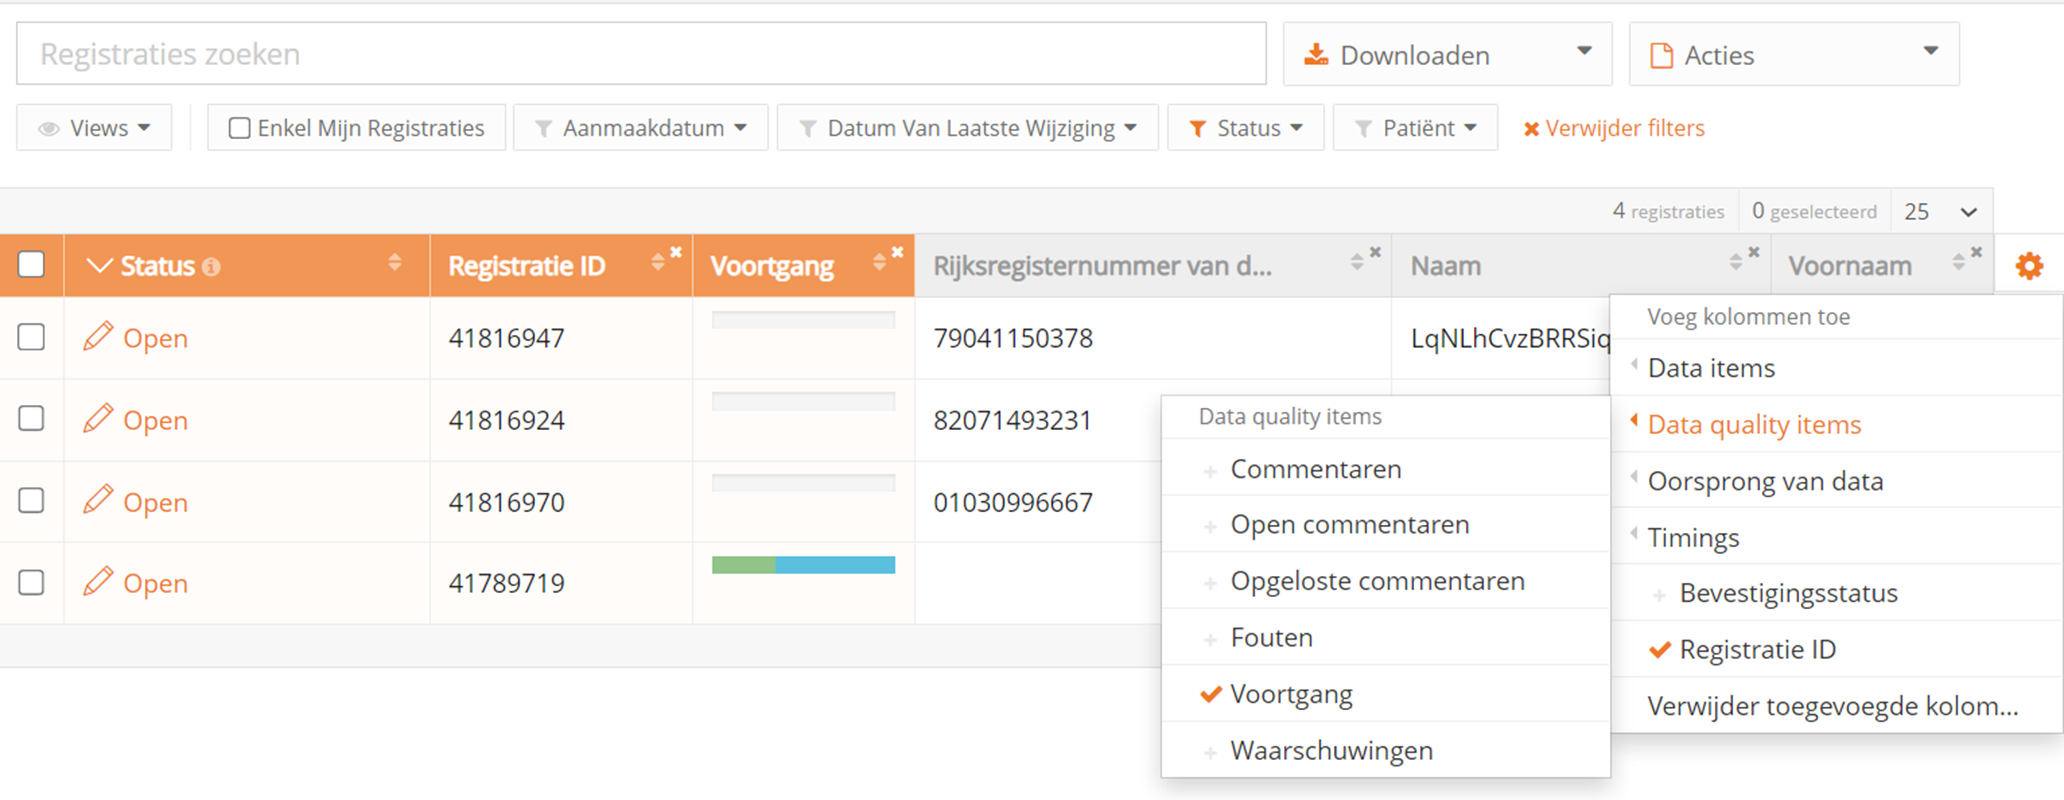
Task: Click the Verwijder filters link
Action: tap(1613, 128)
